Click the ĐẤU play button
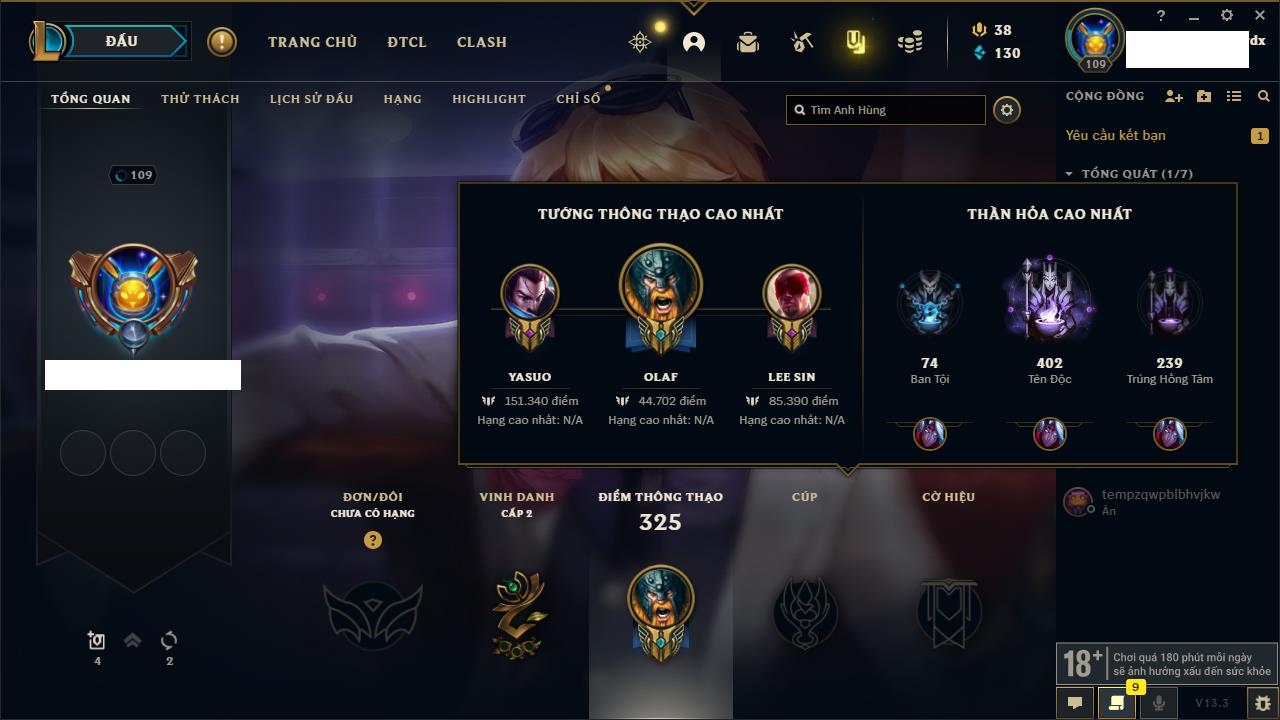This screenshot has width=1280, height=720. pyautogui.click(x=122, y=41)
